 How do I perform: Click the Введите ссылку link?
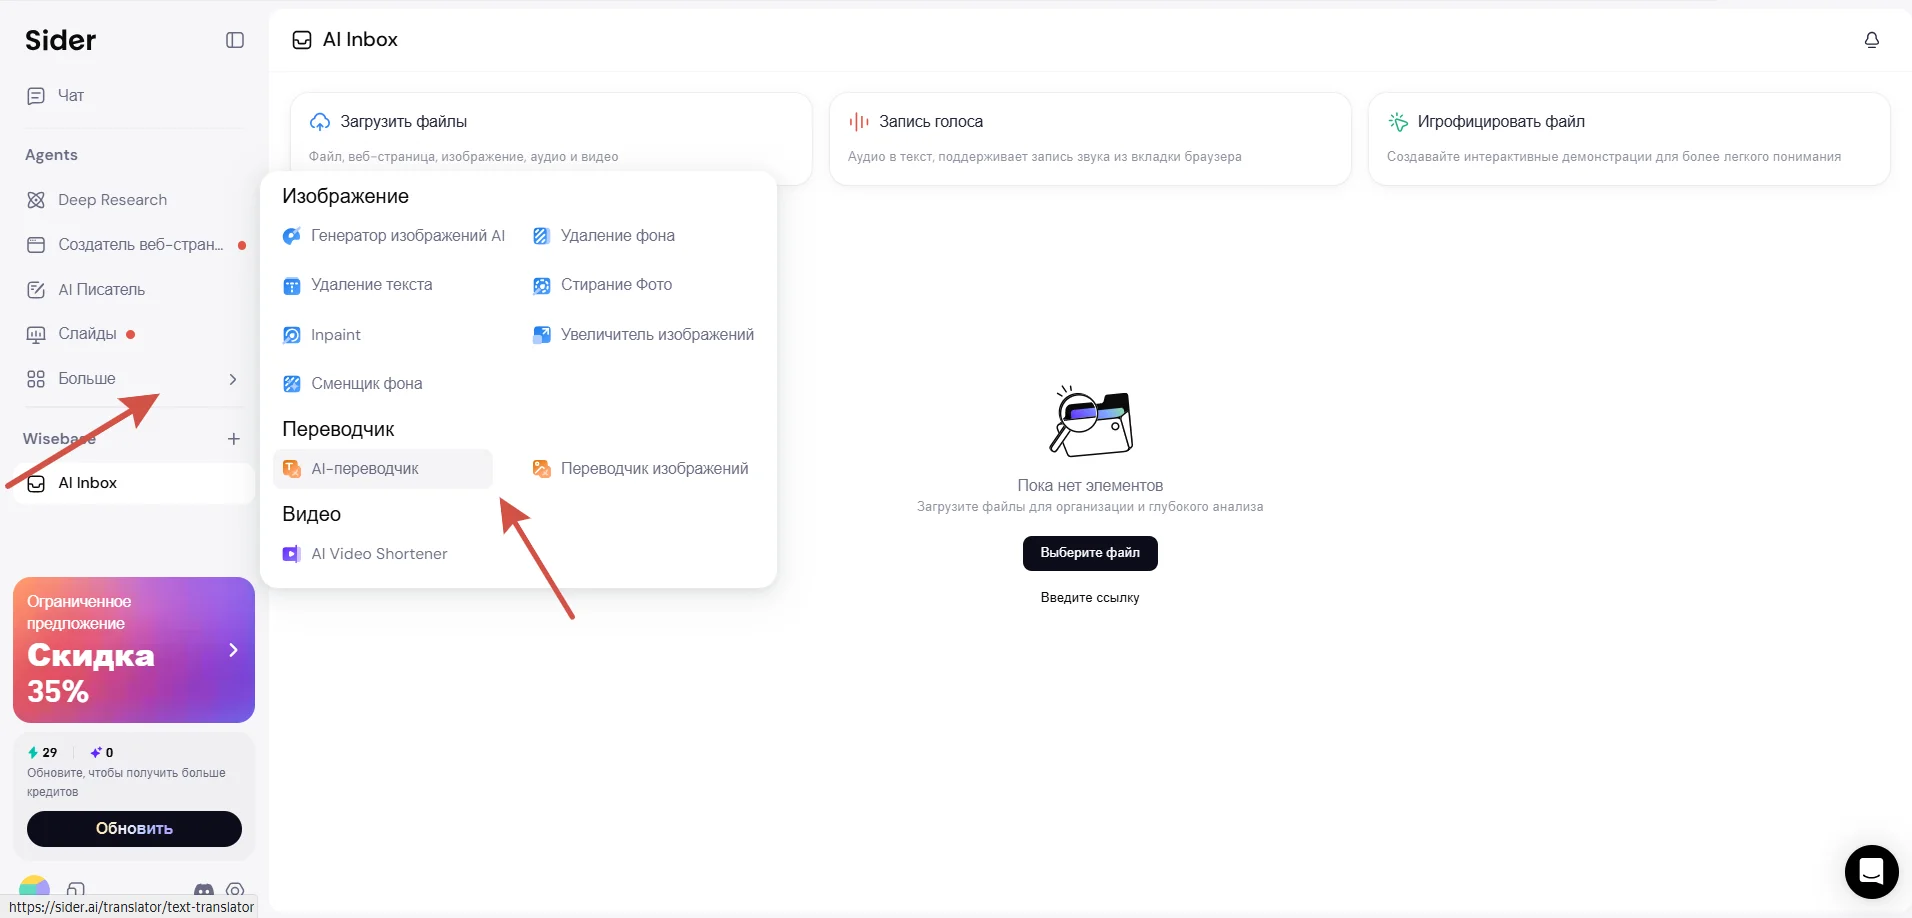tap(1090, 598)
